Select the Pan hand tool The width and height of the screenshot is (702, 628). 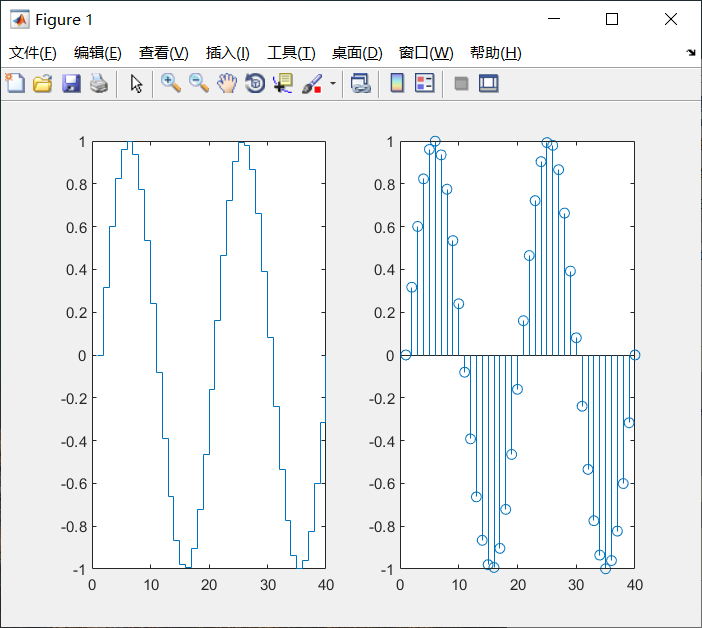(227, 83)
